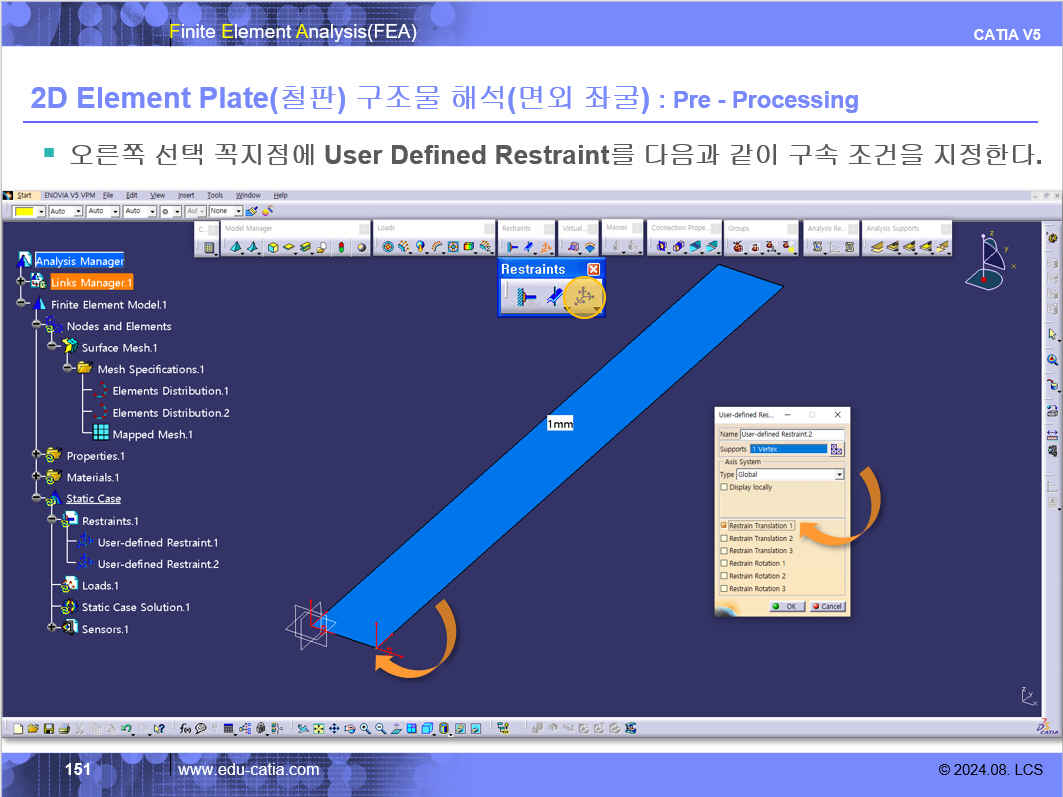Open the Start menu in menu bar
This screenshot has height=797, width=1063.
point(24,195)
